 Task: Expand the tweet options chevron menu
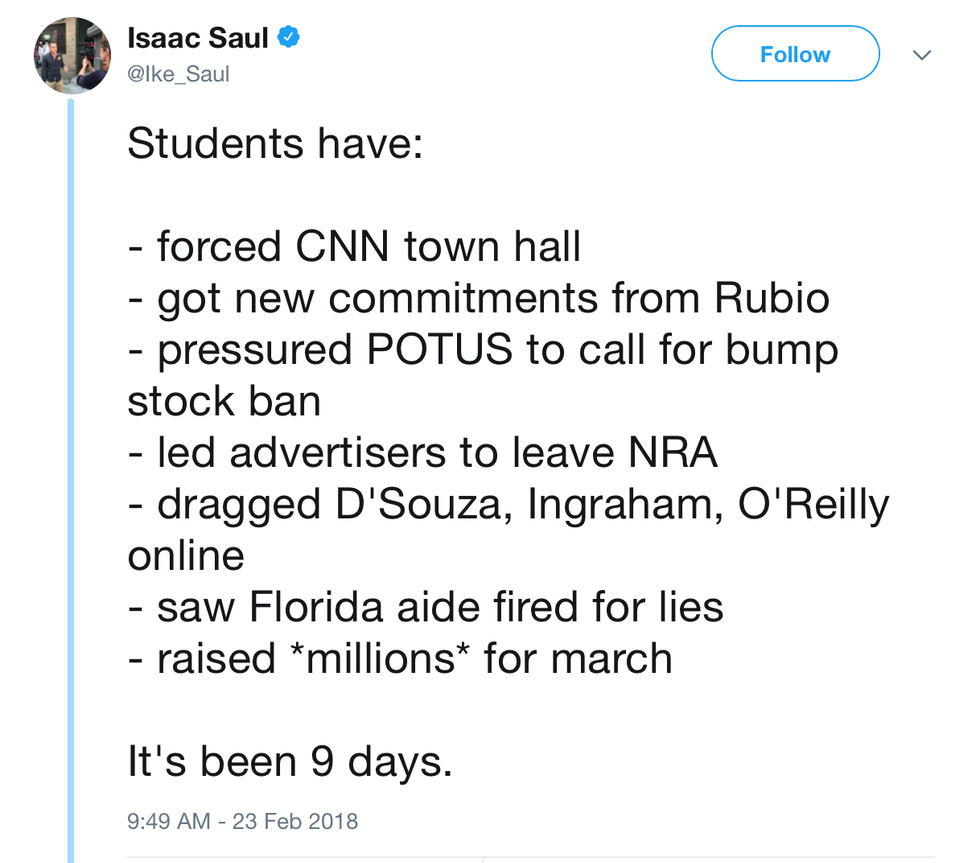pos(922,54)
